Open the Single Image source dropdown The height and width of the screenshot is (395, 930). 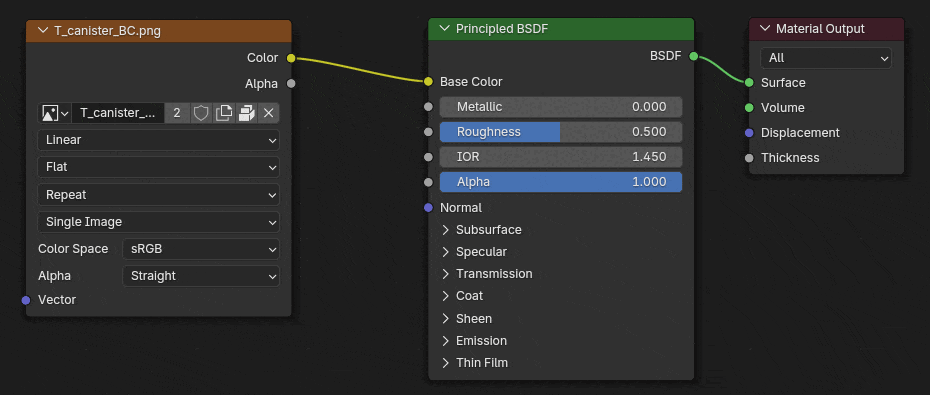tap(158, 222)
